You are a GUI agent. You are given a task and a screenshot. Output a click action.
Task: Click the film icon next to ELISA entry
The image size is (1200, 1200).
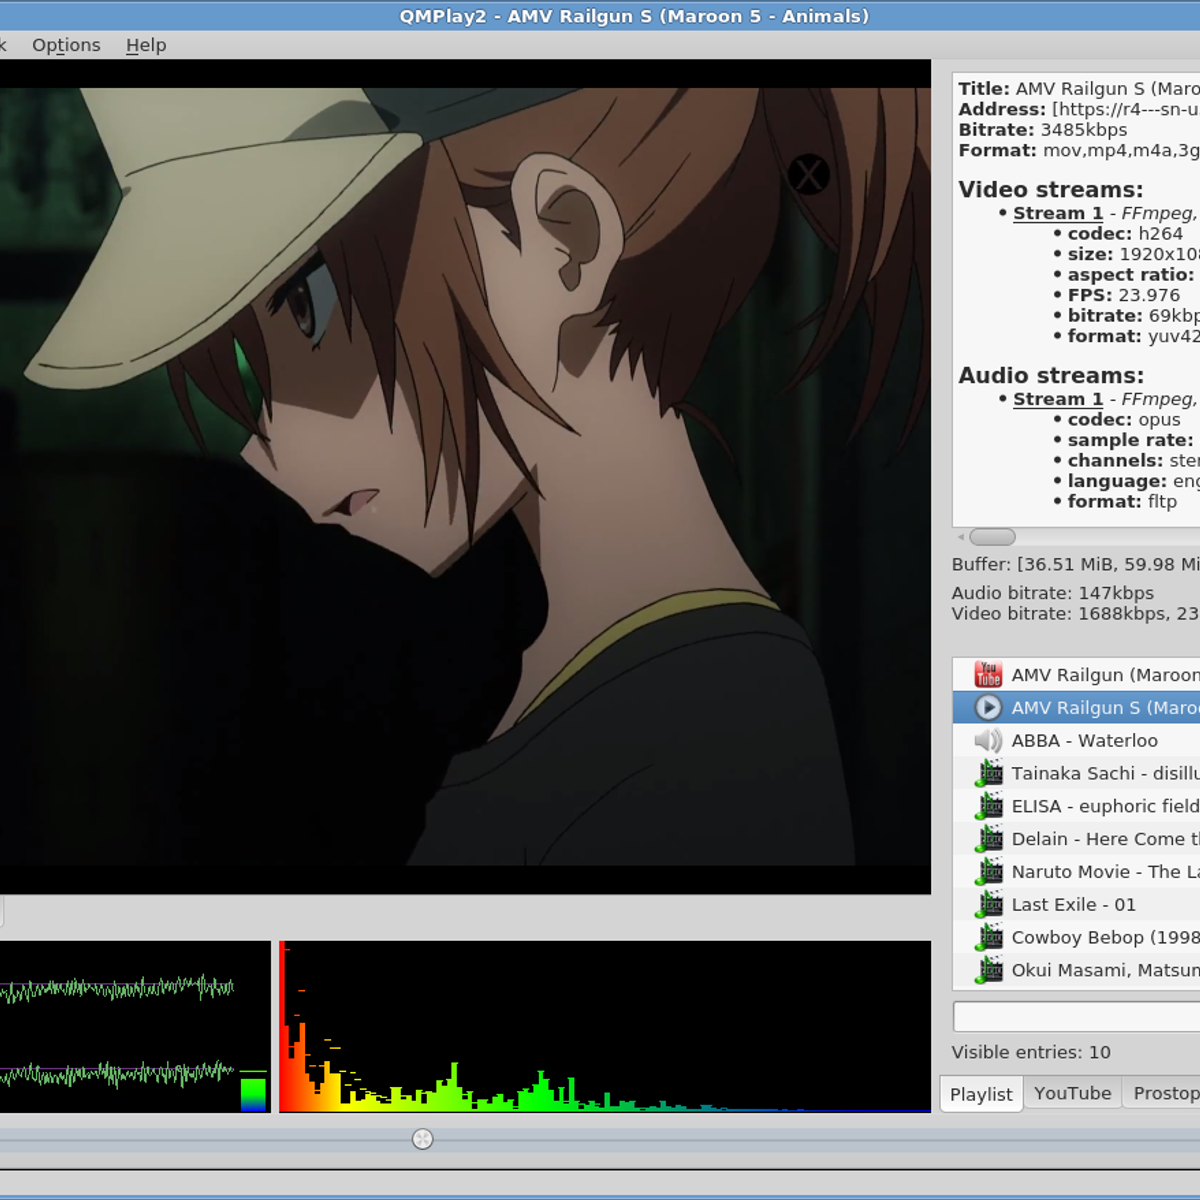(989, 806)
